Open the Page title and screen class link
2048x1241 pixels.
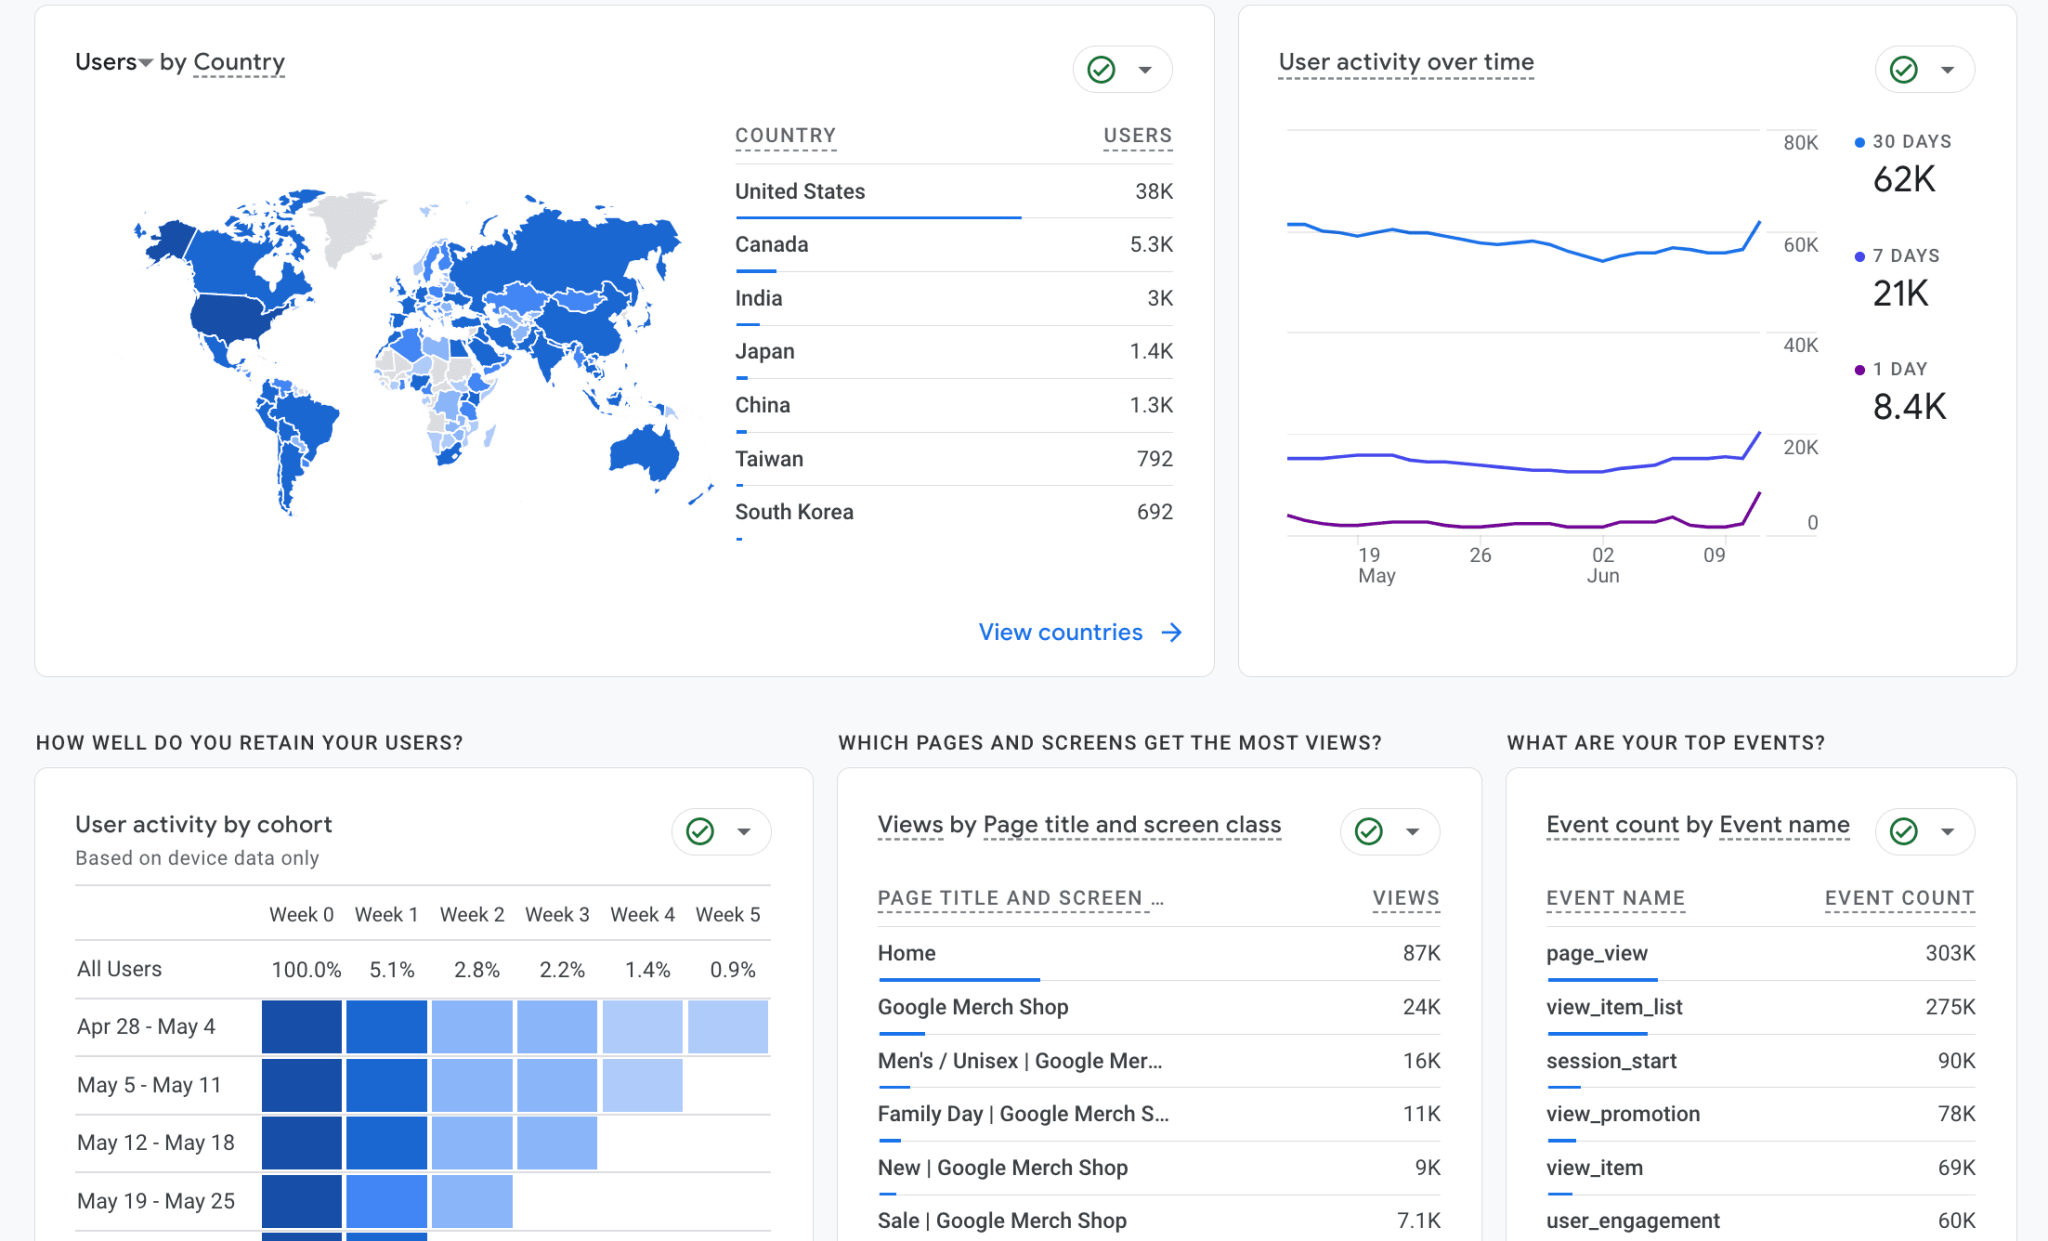[x=1131, y=824]
